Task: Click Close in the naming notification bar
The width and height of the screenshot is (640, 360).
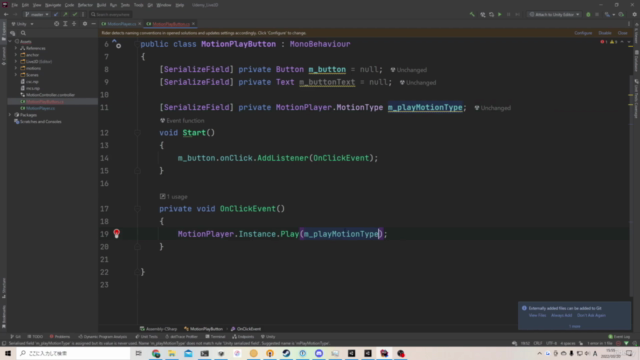Action: click(x=622, y=33)
